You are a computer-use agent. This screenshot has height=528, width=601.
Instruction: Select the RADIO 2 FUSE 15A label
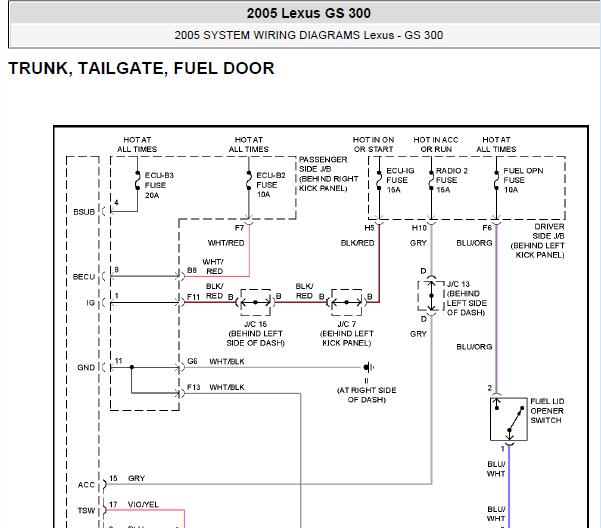[x=452, y=180]
